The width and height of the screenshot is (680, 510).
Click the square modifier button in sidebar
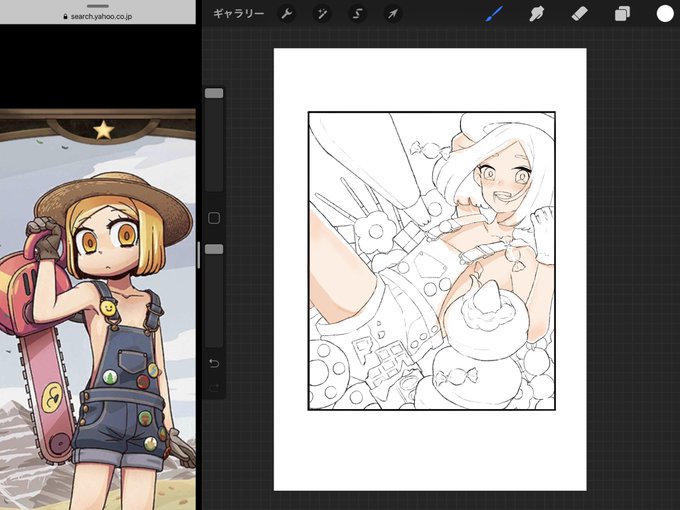pyautogui.click(x=214, y=218)
